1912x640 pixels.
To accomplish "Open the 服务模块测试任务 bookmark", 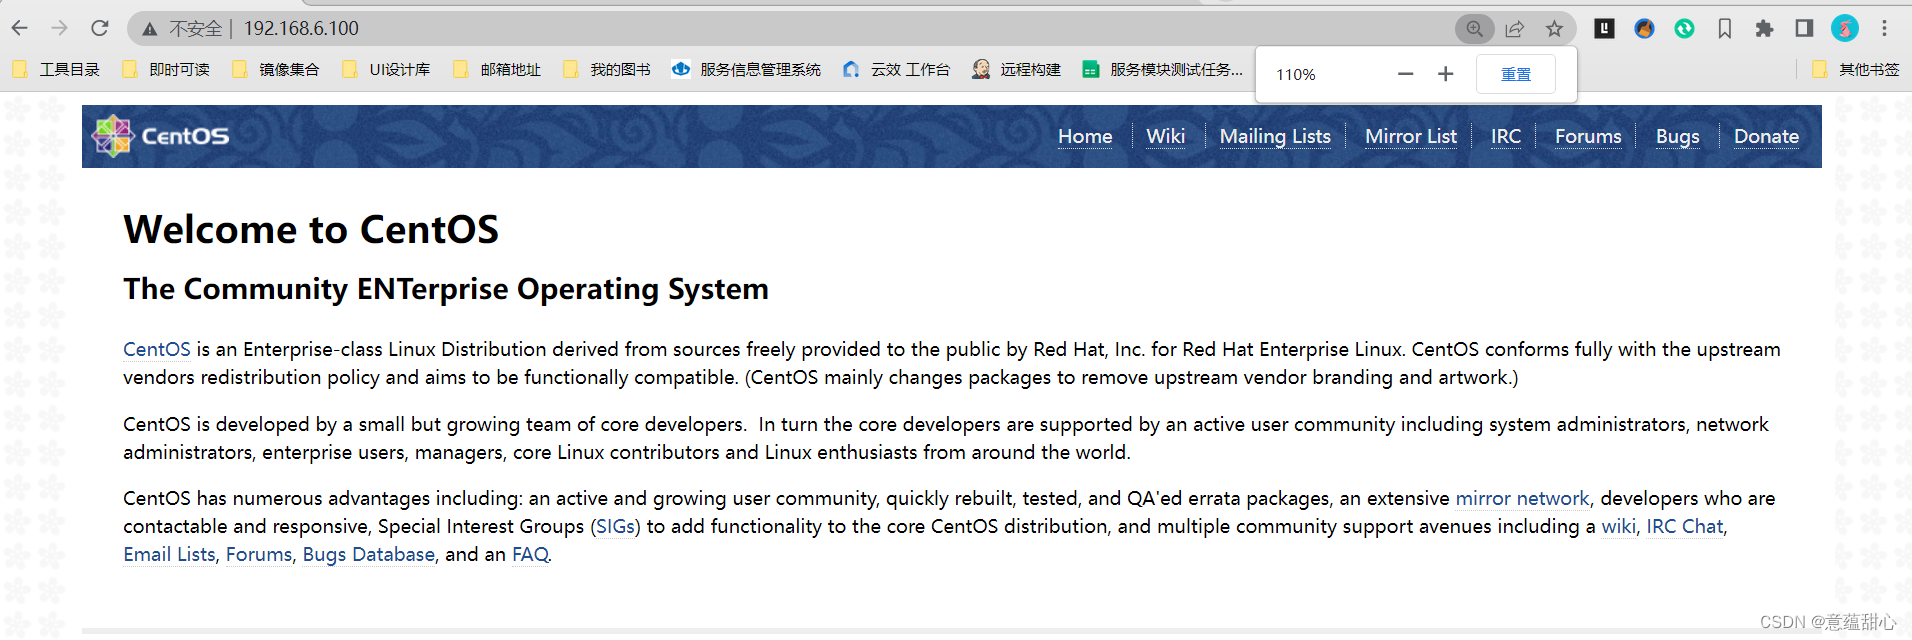I will pyautogui.click(x=1164, y=69).
